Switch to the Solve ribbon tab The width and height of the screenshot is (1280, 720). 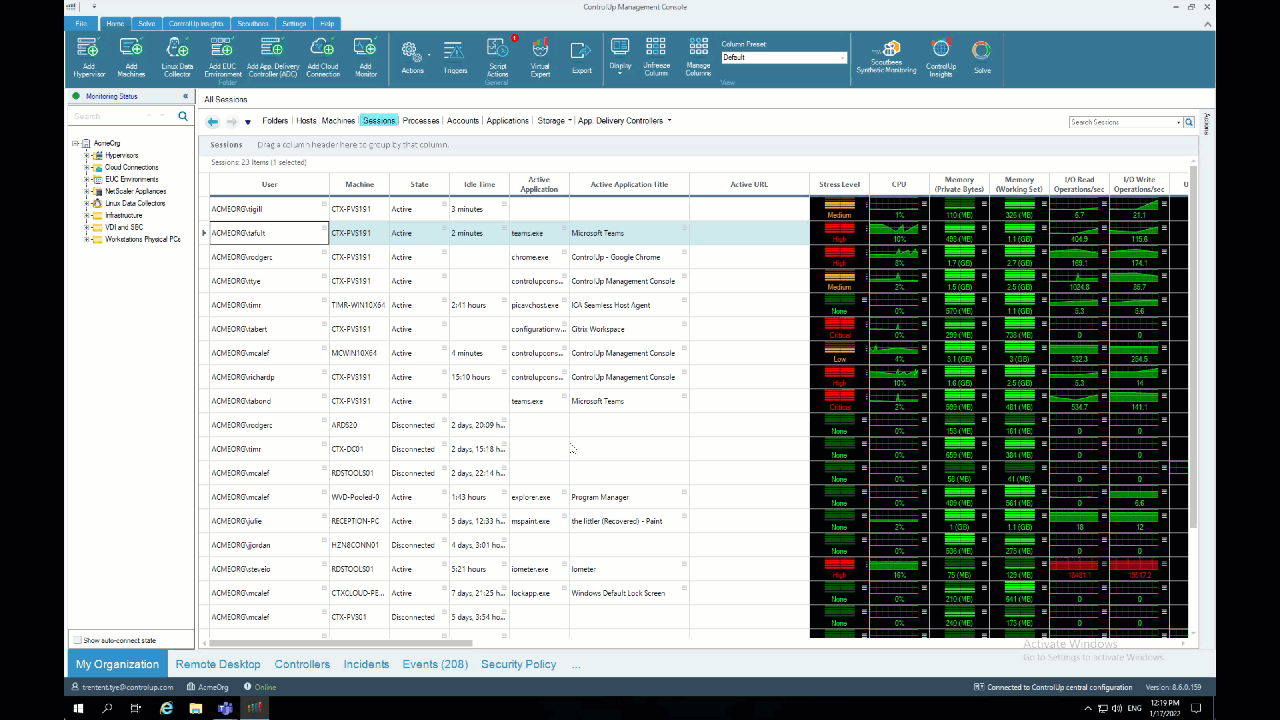pos(147,23)
